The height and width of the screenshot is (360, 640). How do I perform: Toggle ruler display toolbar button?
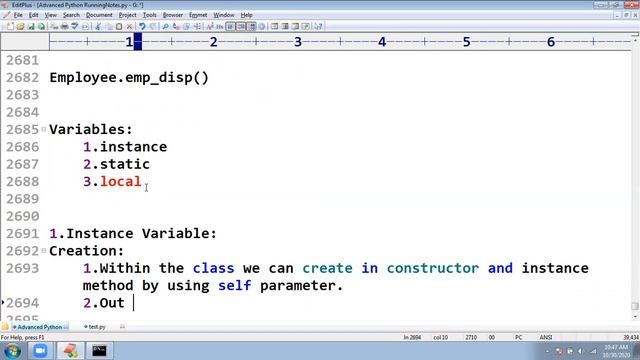[251, 27]
